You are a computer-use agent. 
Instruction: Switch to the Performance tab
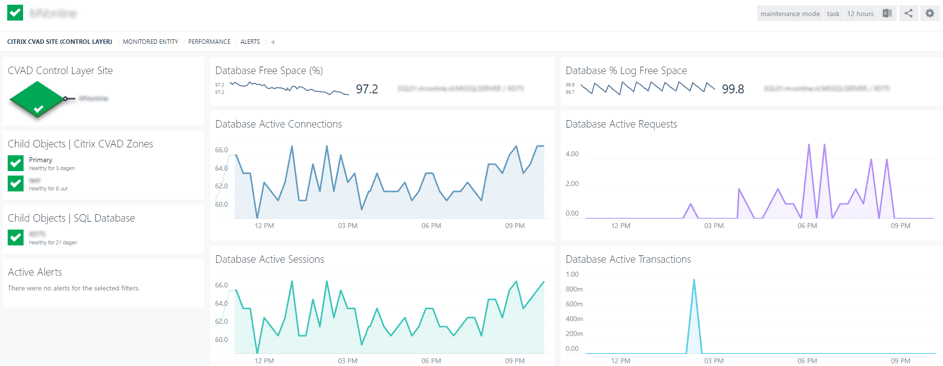(209, 42)
